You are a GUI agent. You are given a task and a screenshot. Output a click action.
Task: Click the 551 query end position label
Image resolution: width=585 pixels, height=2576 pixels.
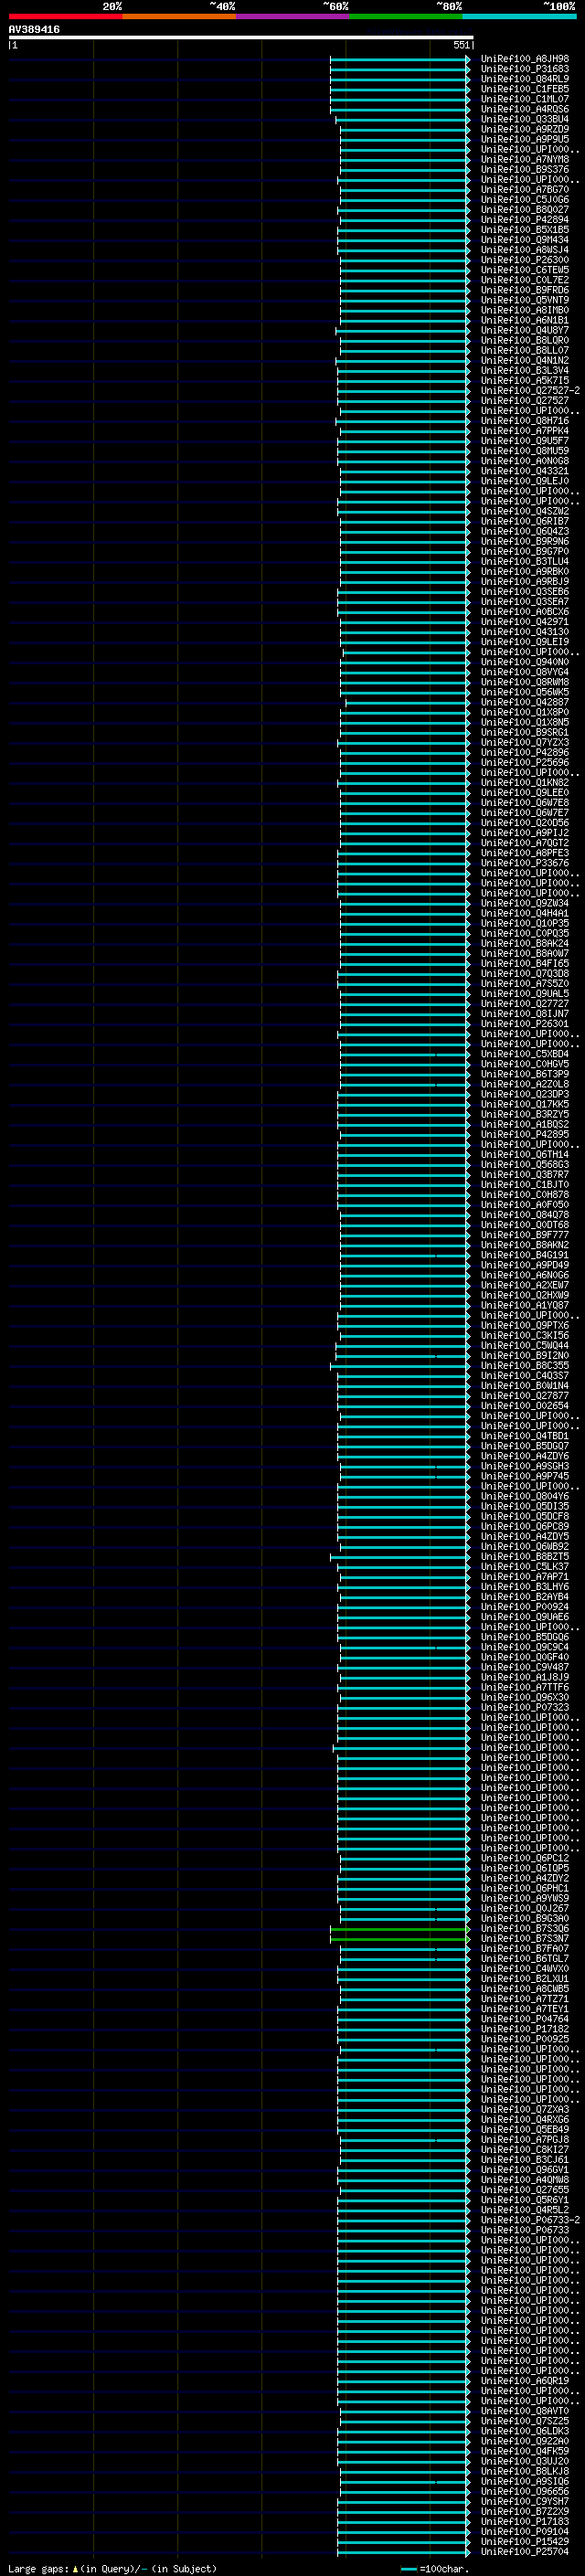coord(461,45)
